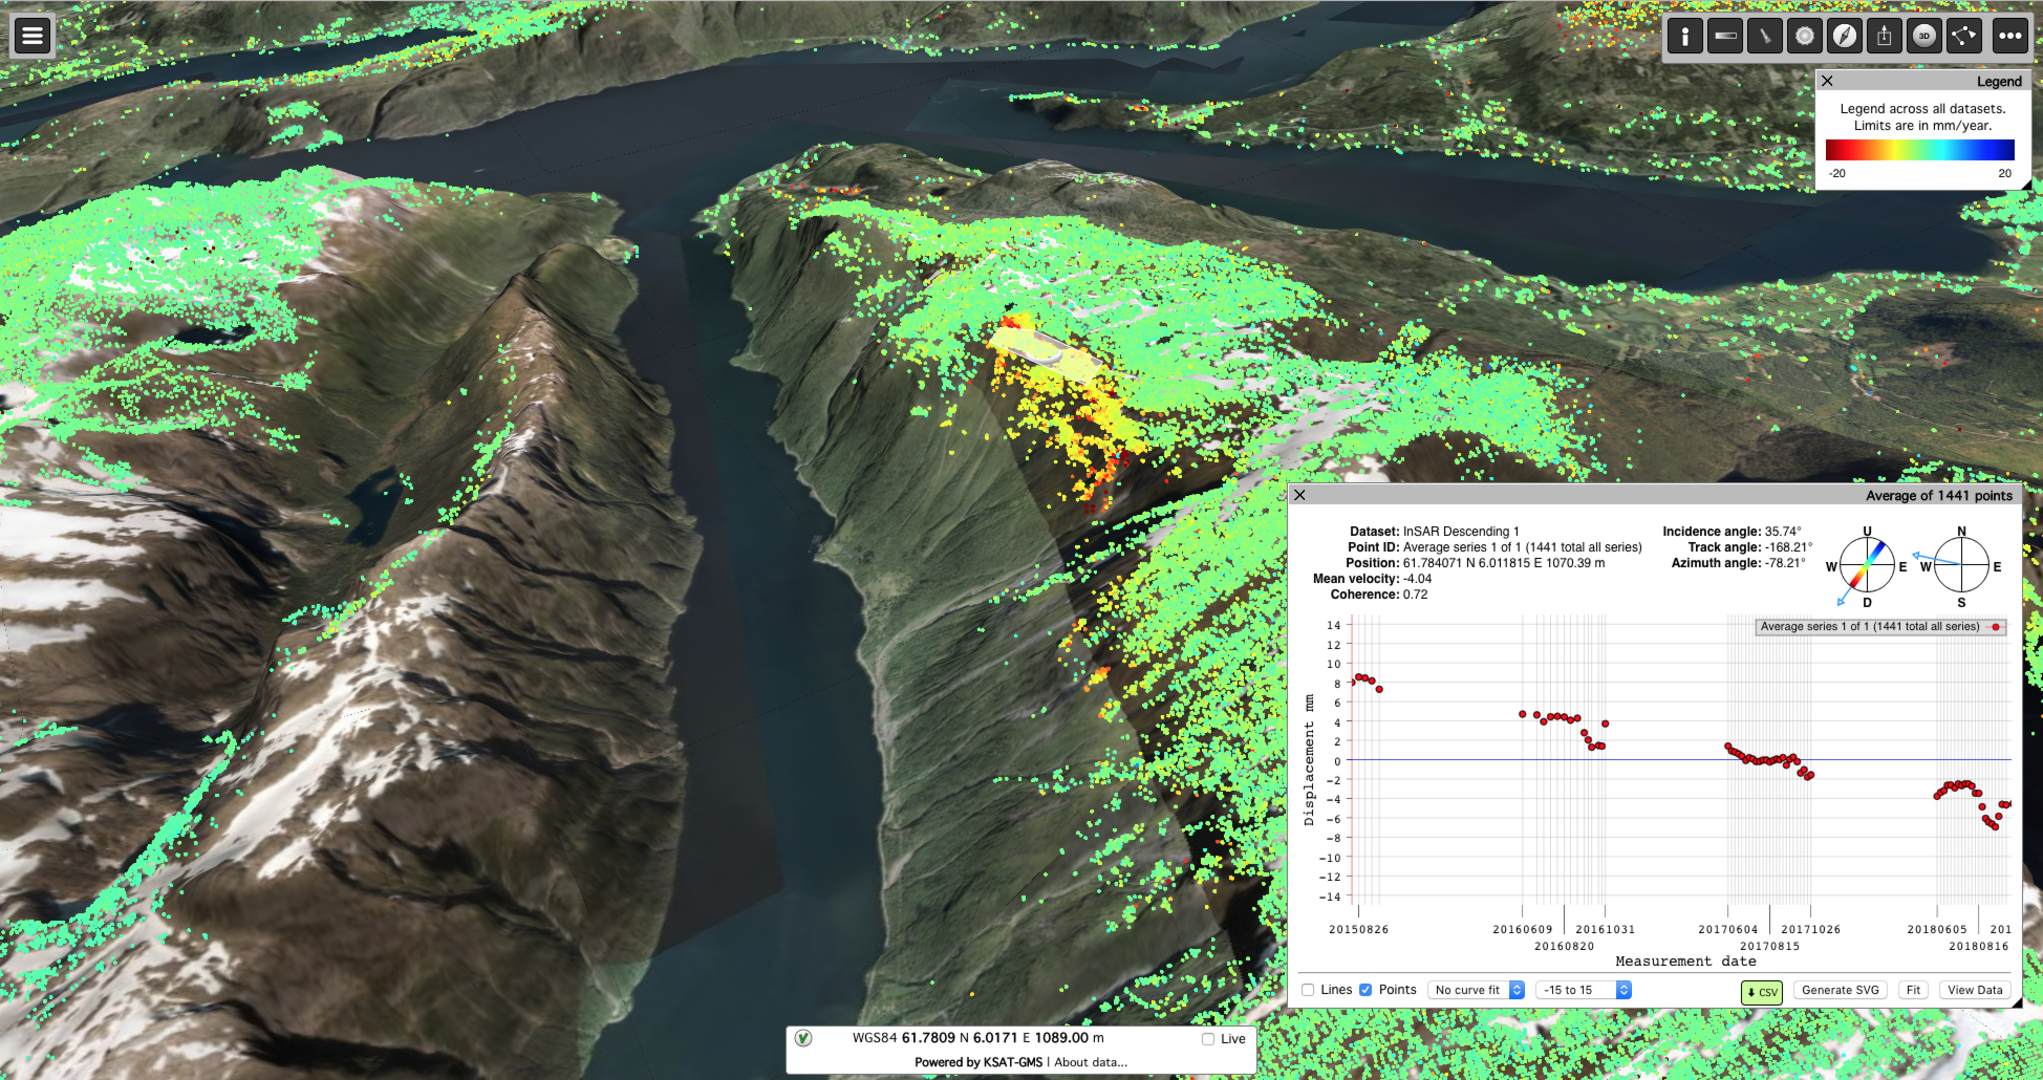Click the Generate SVG button
Image resolution: width=2043 pixels, height=1080 pixels.
tap(1840, 990)
